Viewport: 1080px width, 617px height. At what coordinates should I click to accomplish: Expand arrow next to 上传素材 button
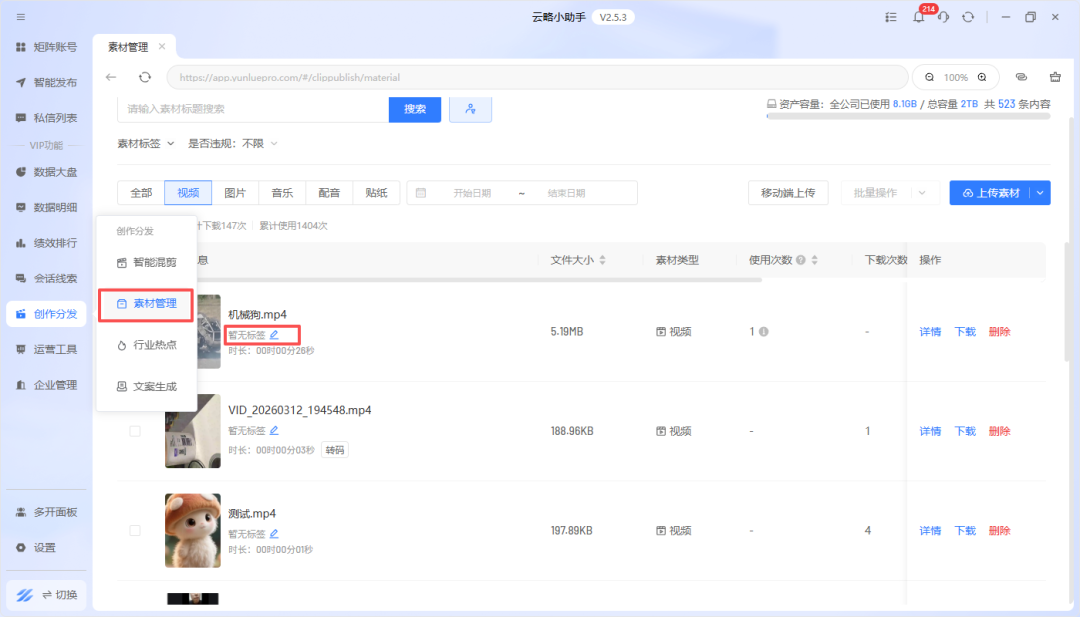(x=1040, y=193)
